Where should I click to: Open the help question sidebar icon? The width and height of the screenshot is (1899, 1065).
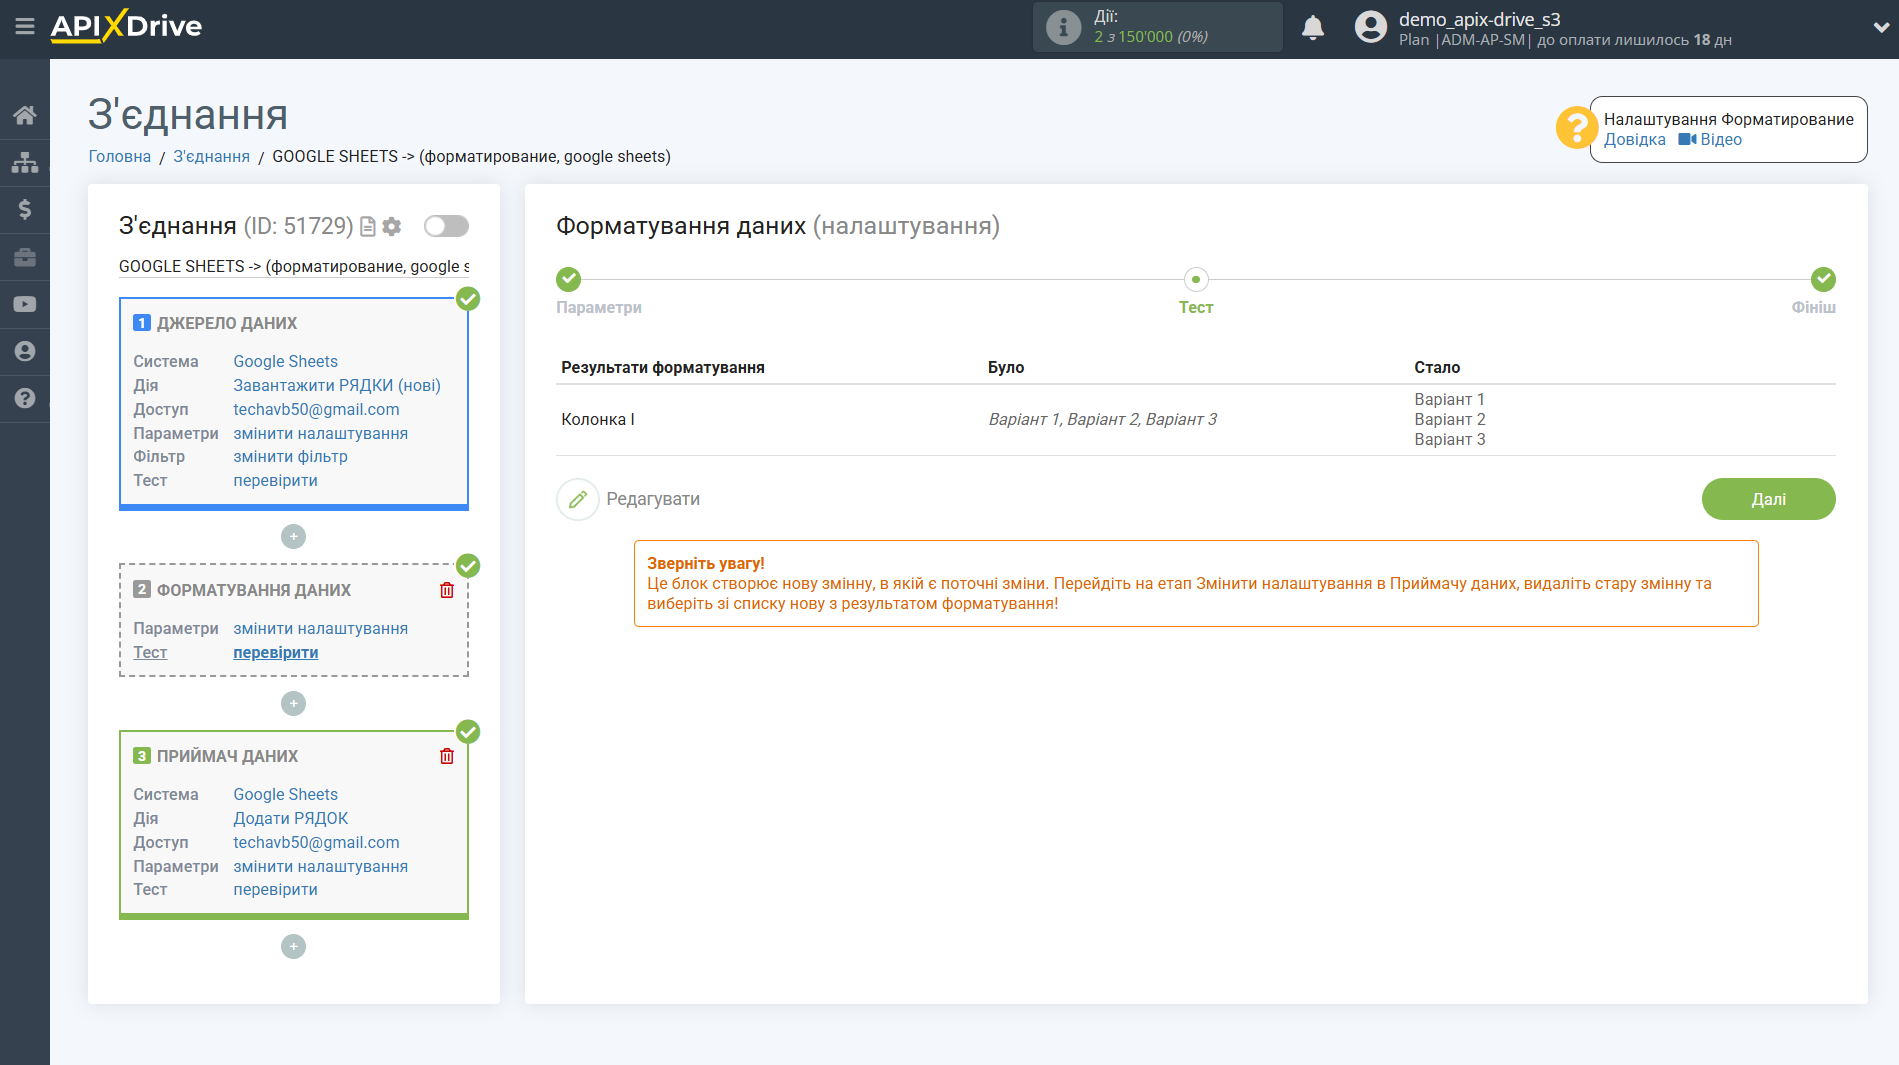[25, 398]
